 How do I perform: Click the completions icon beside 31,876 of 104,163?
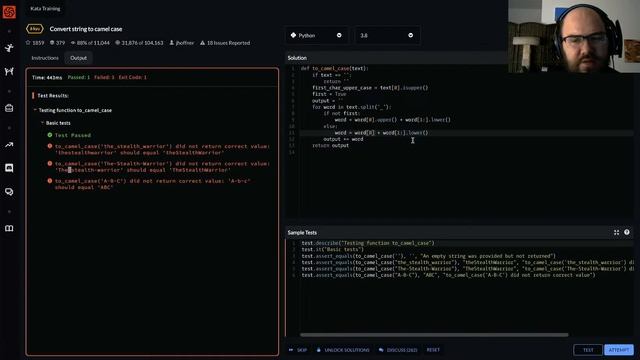click(x=118, y=42)
